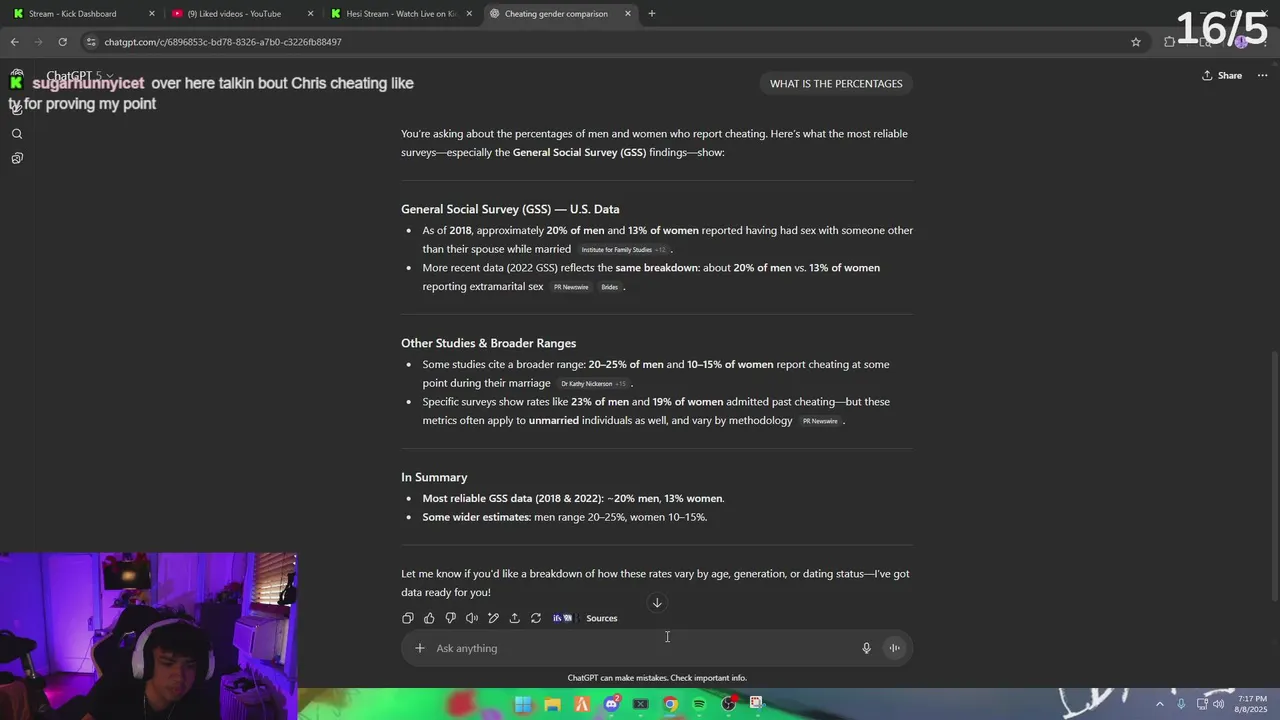Focus the Ask anything input field
Screen dimensions: 1280x720
click(x=640, y=648)
